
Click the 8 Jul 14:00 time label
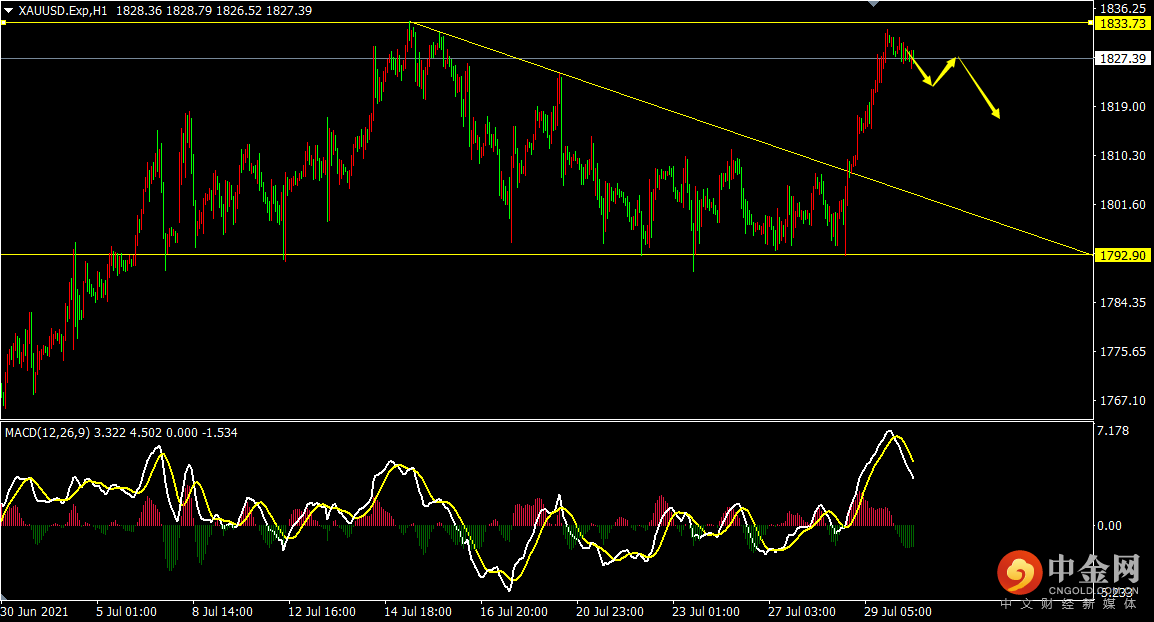[x=222, y=612]
